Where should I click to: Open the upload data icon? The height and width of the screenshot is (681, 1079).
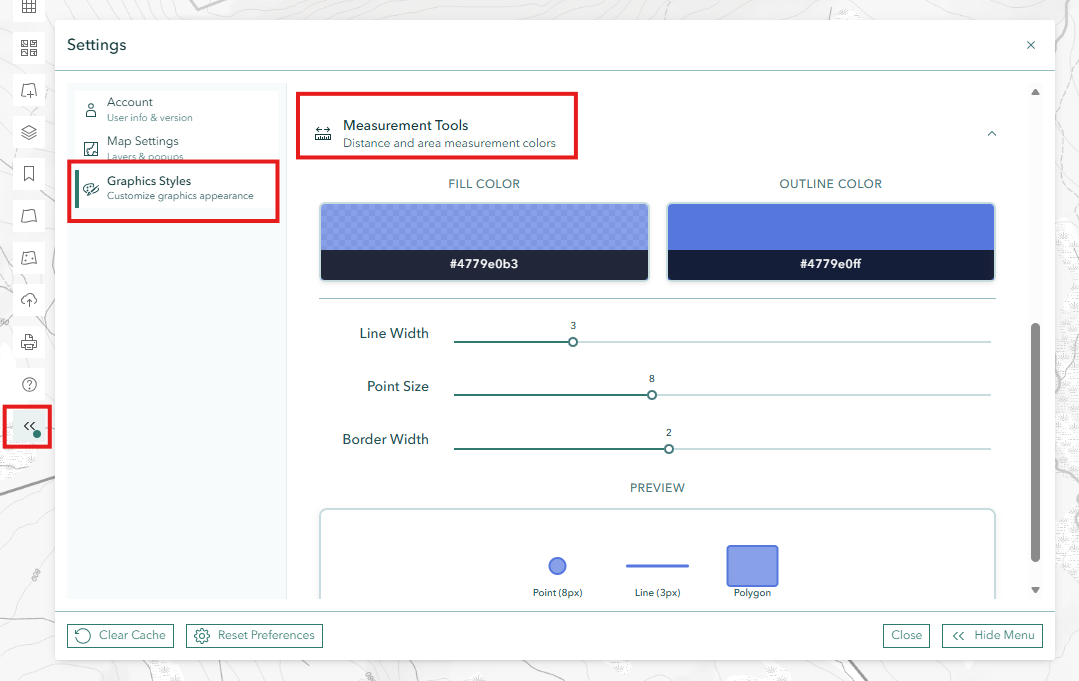click(28, 300)
